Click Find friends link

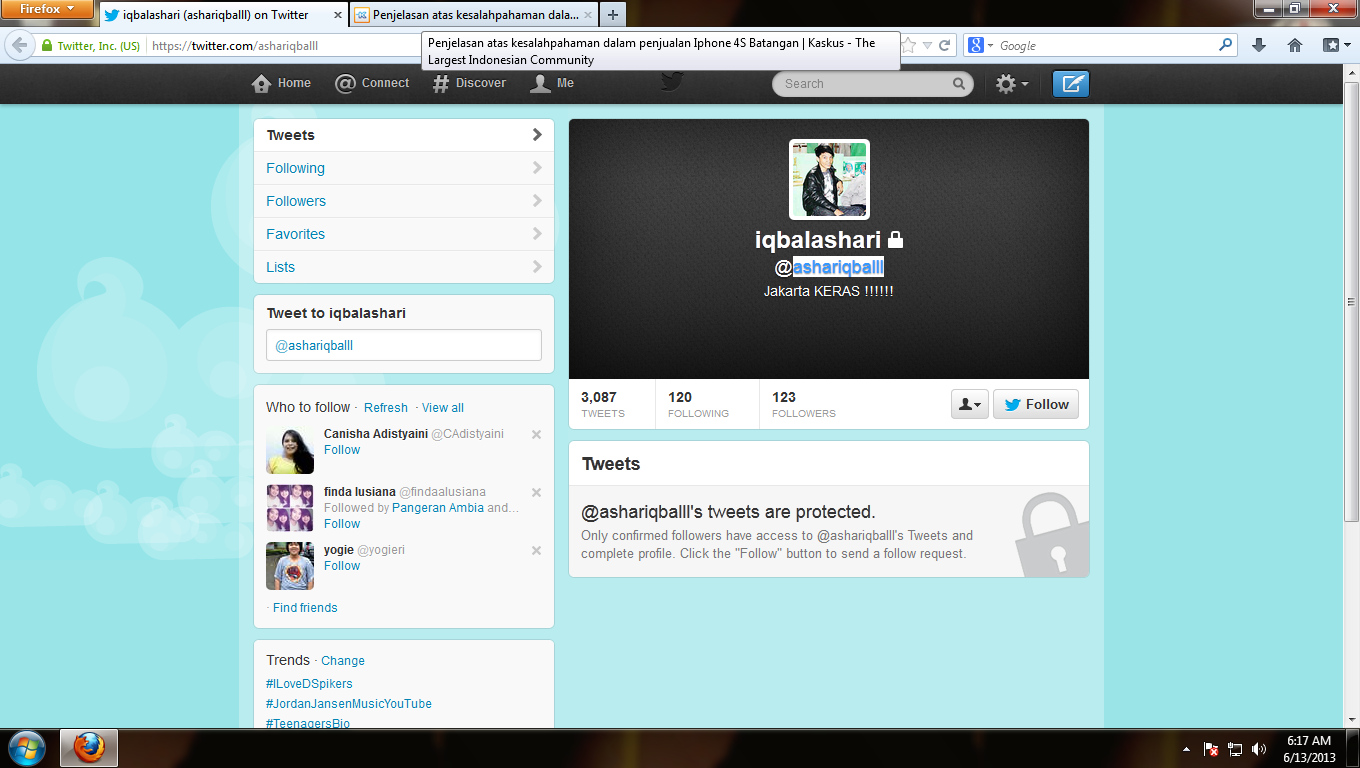coord(305,608)
